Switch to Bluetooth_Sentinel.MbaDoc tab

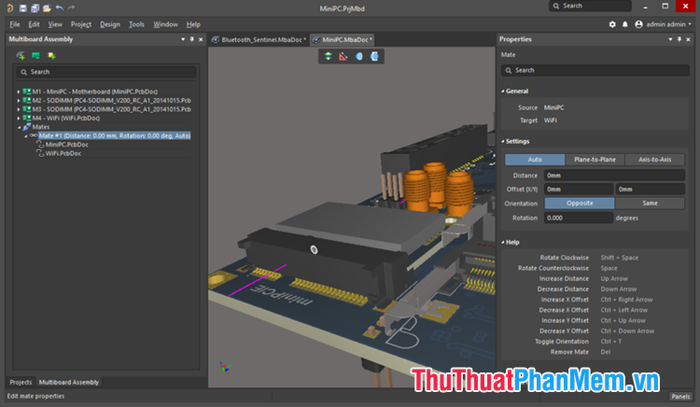point(259,40)
